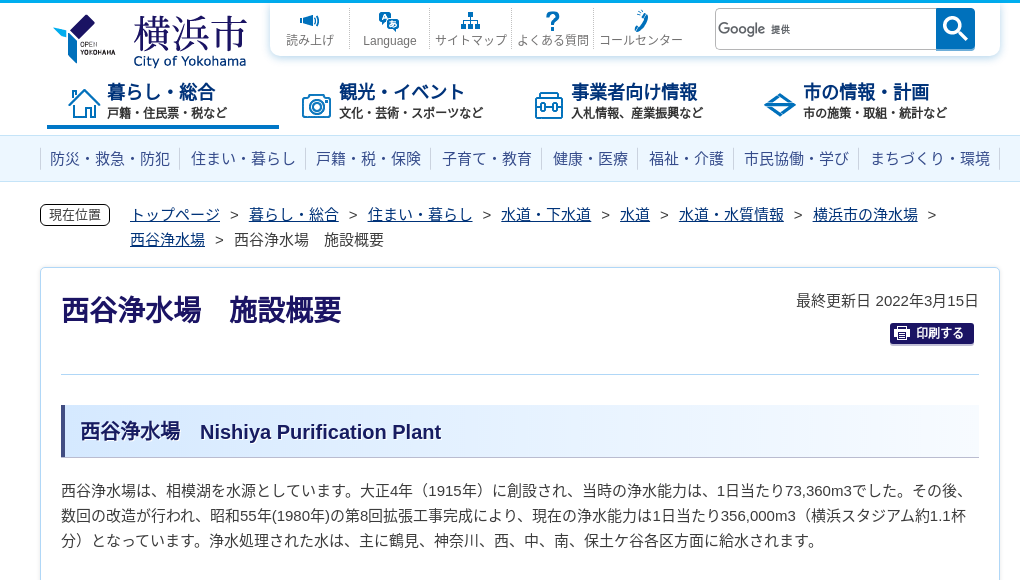Select the 暮らし・総合 main tab
Image resolution: width=1020 pixels, height=580 pixels.
pos(163,101)
